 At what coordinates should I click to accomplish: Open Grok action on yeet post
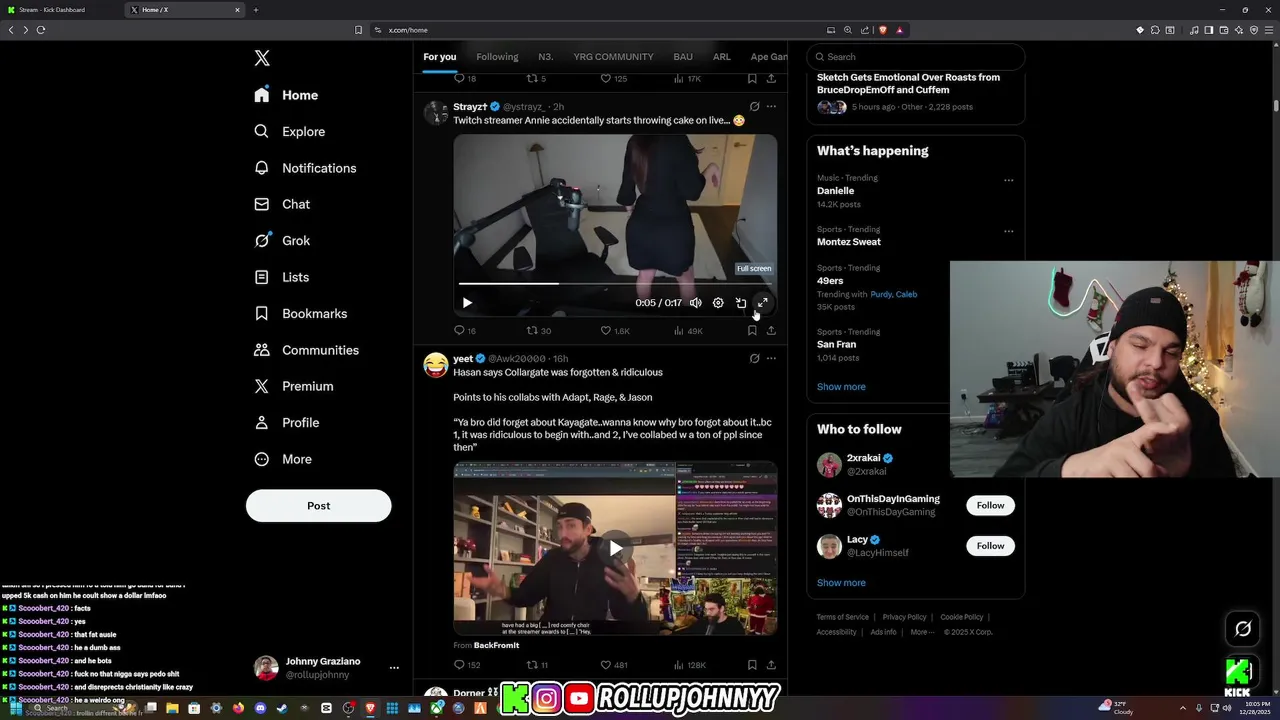[755, 358]
